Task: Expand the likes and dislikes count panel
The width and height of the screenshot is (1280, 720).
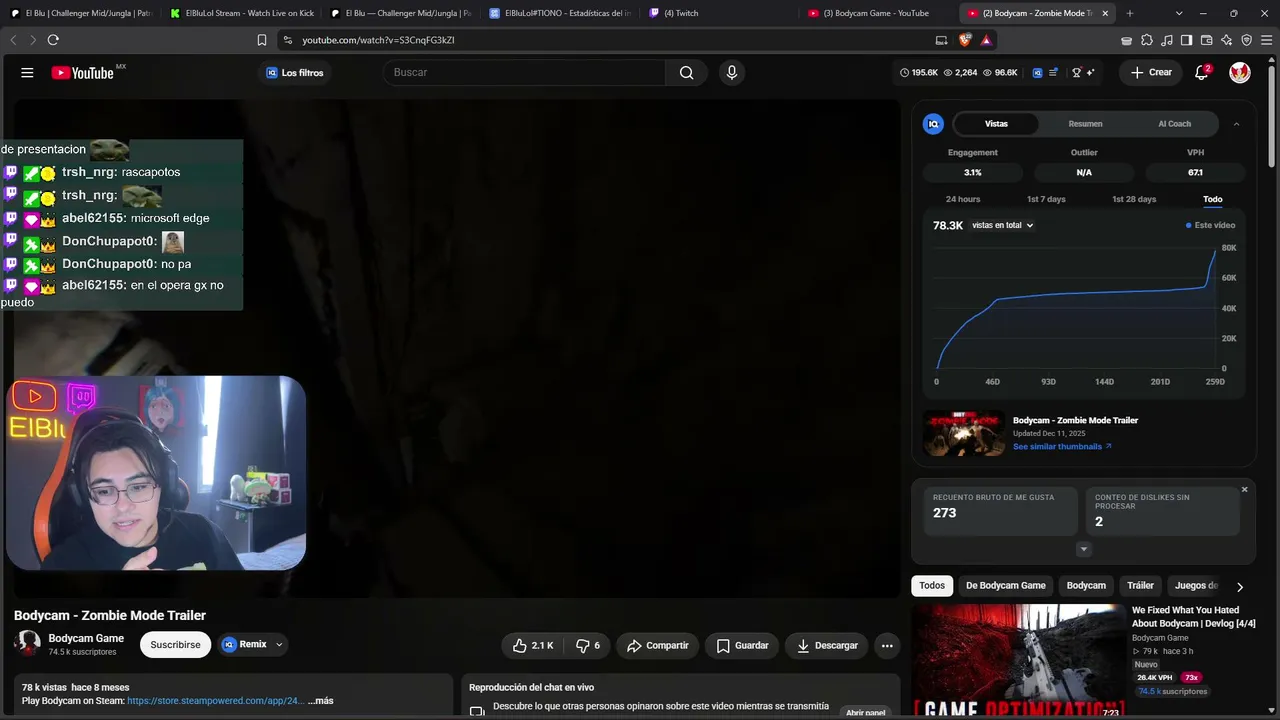Action: [x=1083, y=549]
